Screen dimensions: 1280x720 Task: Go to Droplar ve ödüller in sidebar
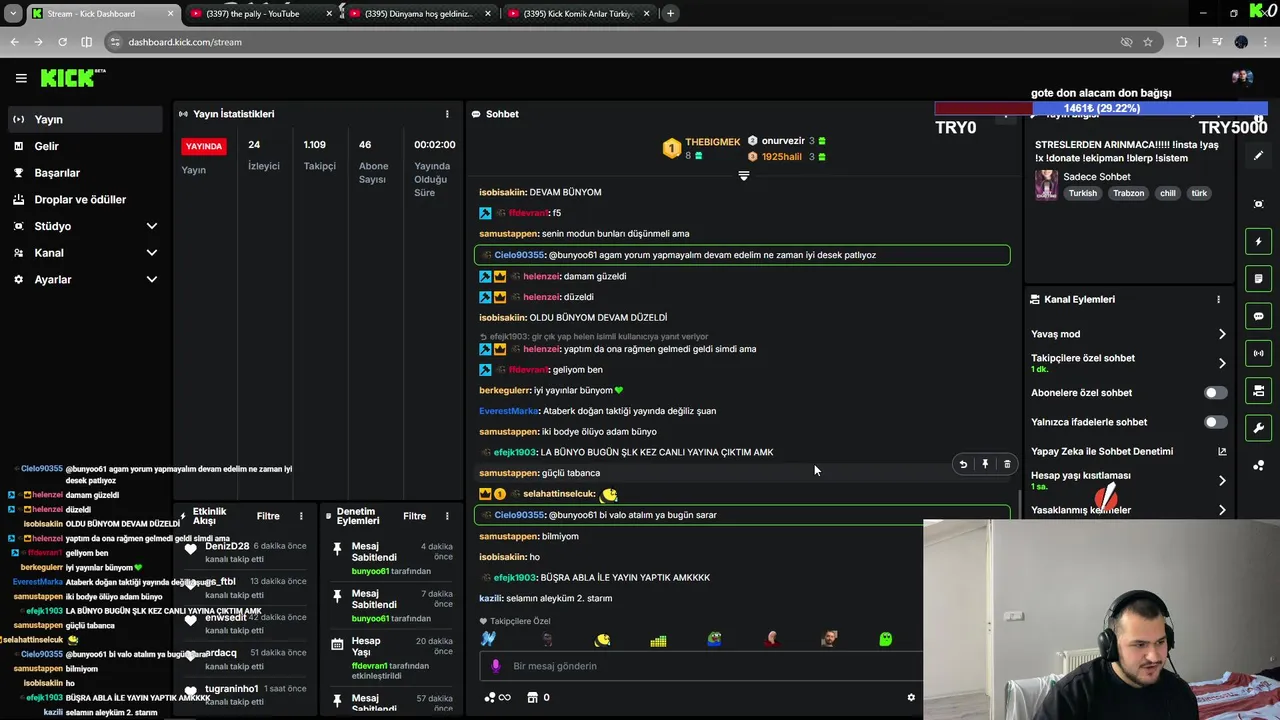pyautogui.click(x=85, y=199)
